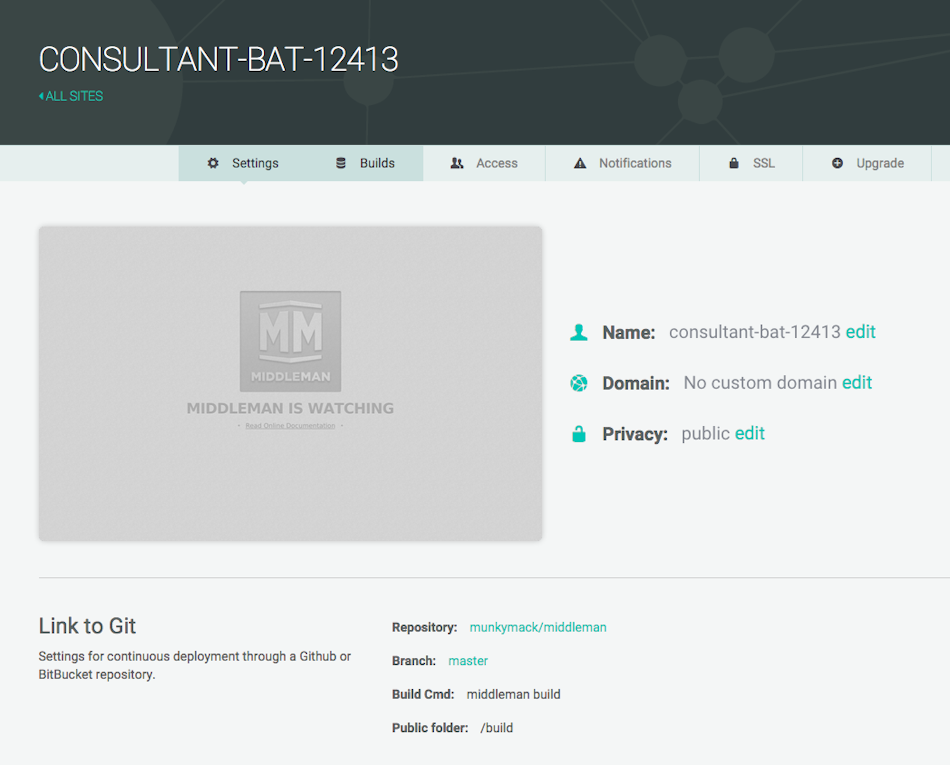Open the SSL tab
Viewport: 950px width, 765px height.
click(751, 163)
